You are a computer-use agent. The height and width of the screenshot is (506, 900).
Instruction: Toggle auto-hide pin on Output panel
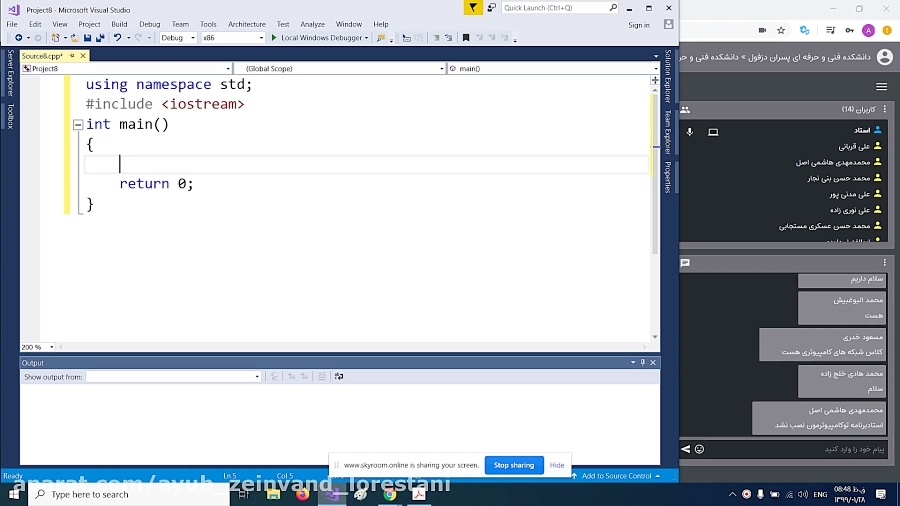pos(643,363)
